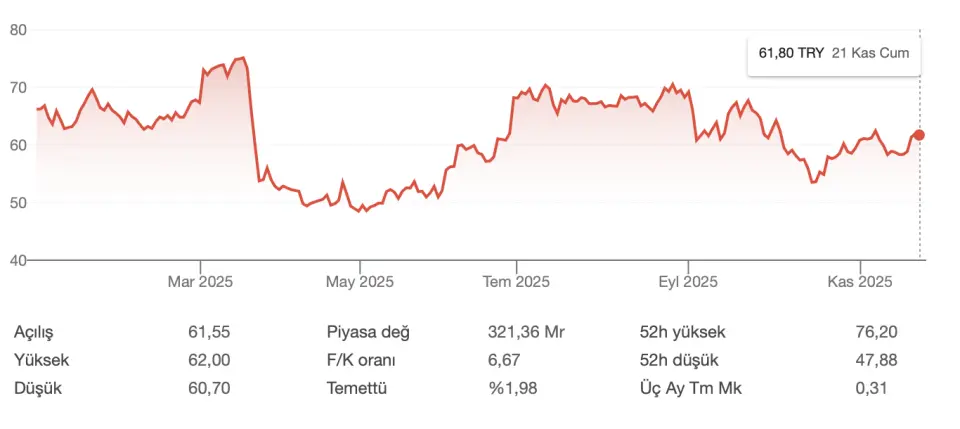The height and width of the screenshot is (429, 960).
Task: Click the Yüksek value 62,00
Action: (210, 360)
